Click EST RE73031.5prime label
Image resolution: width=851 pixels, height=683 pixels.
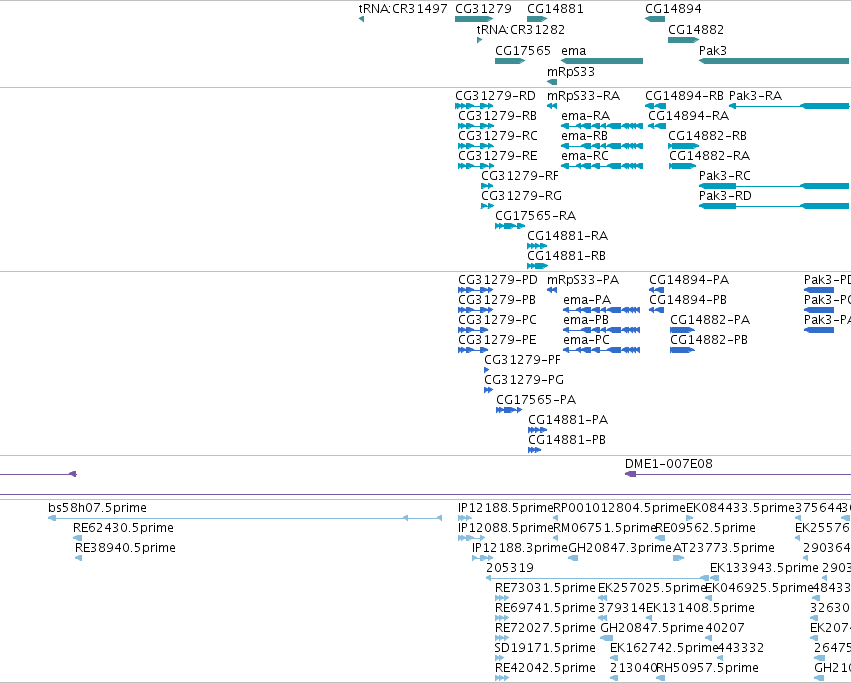[x=545, y=587]
